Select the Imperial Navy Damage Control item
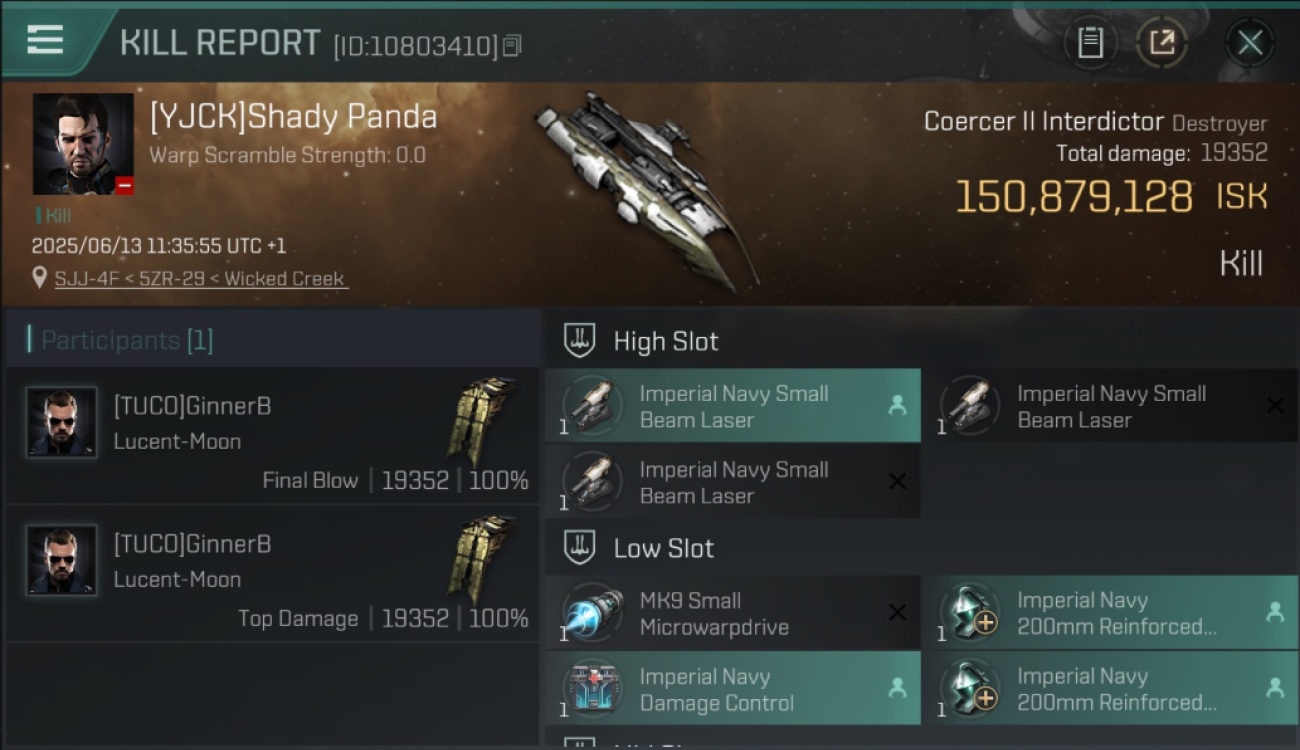This screenshot has height=750, width=1300. click(733, 689)
